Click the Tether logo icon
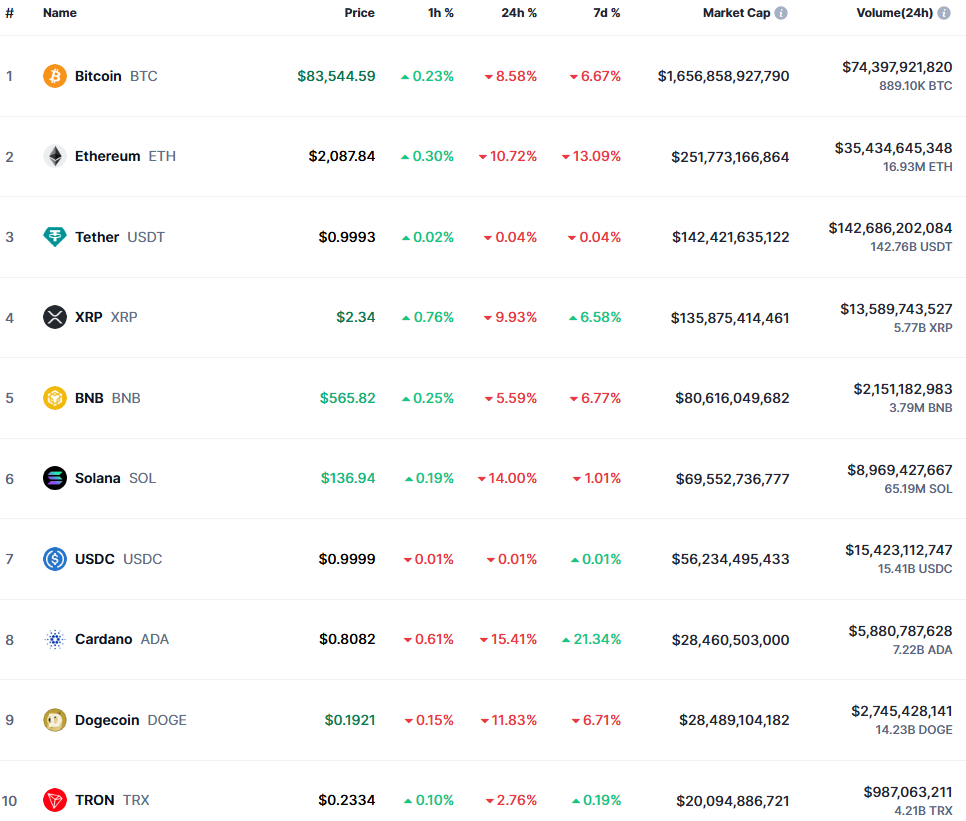Viewport: 966px width, 821px height. coord(55,237)
